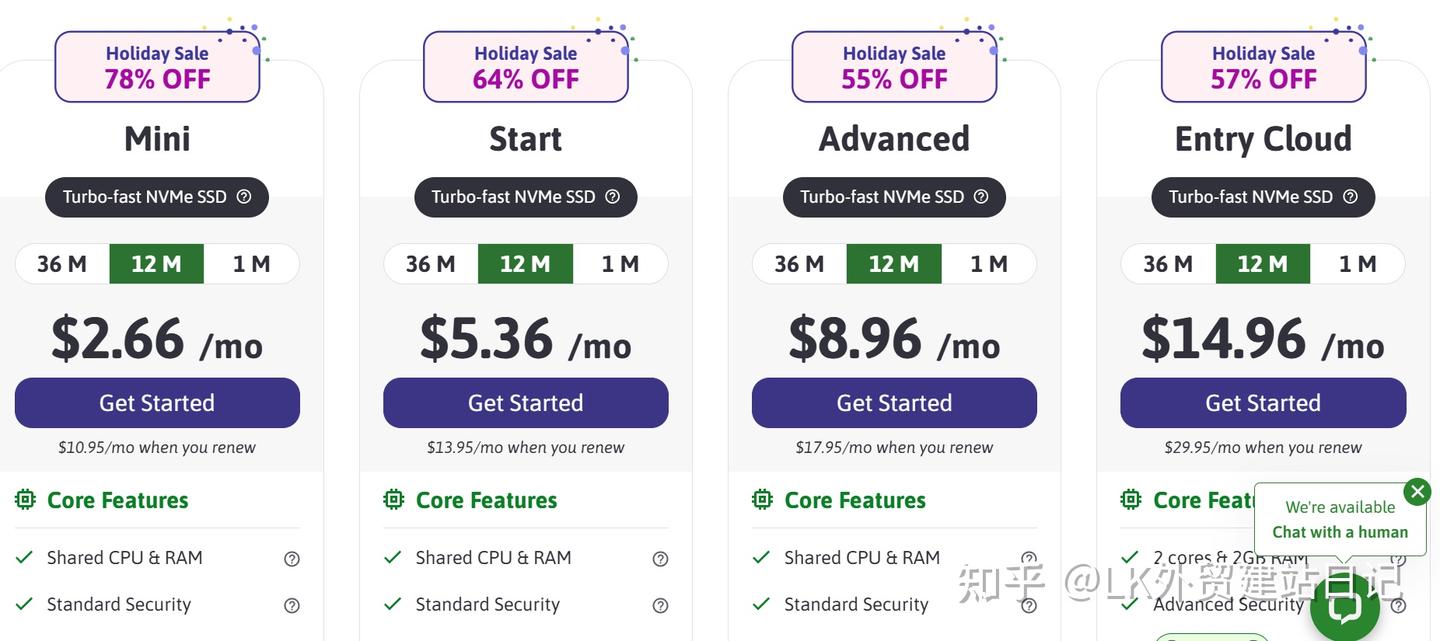1440x641 pixels.
Task: Click Get Started for $8.96 Advanced plan
Action: pyautogui.click(x=894, y=403)
